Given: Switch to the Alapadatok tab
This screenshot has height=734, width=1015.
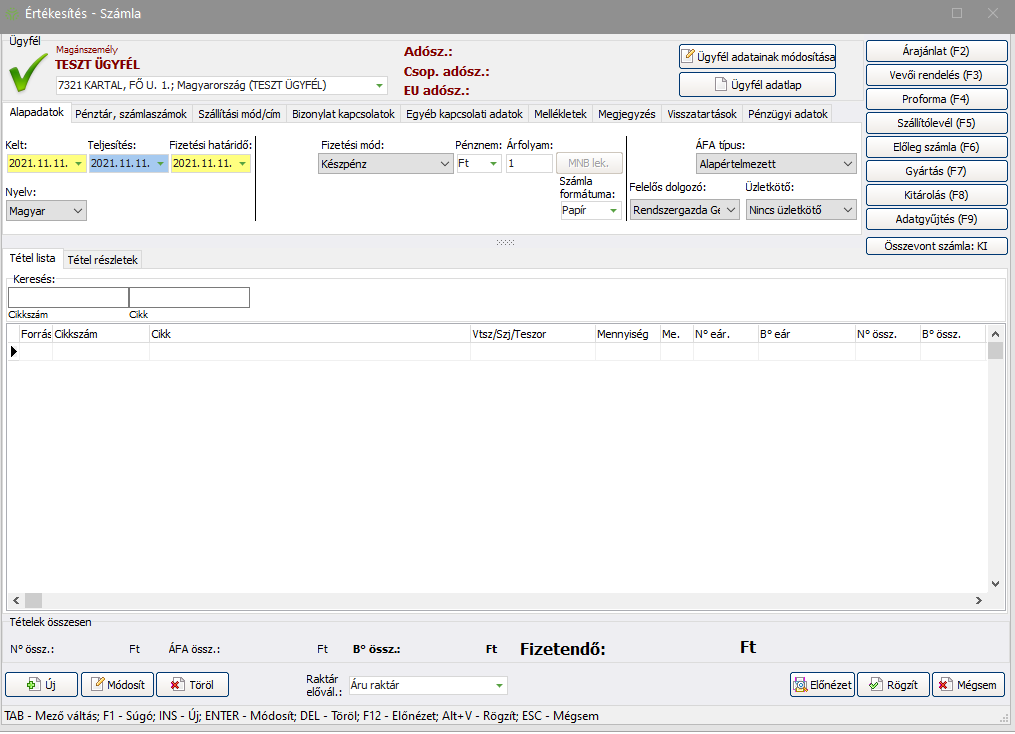Looking at the screenshot, I should coord(37,112).
